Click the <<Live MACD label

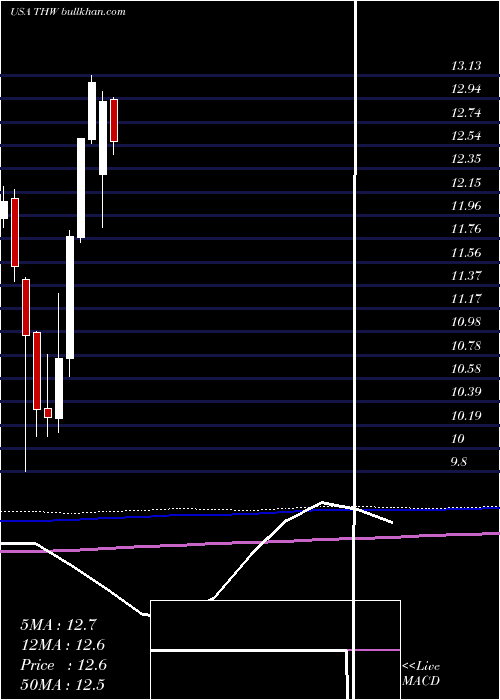click(x=421, y=673)
